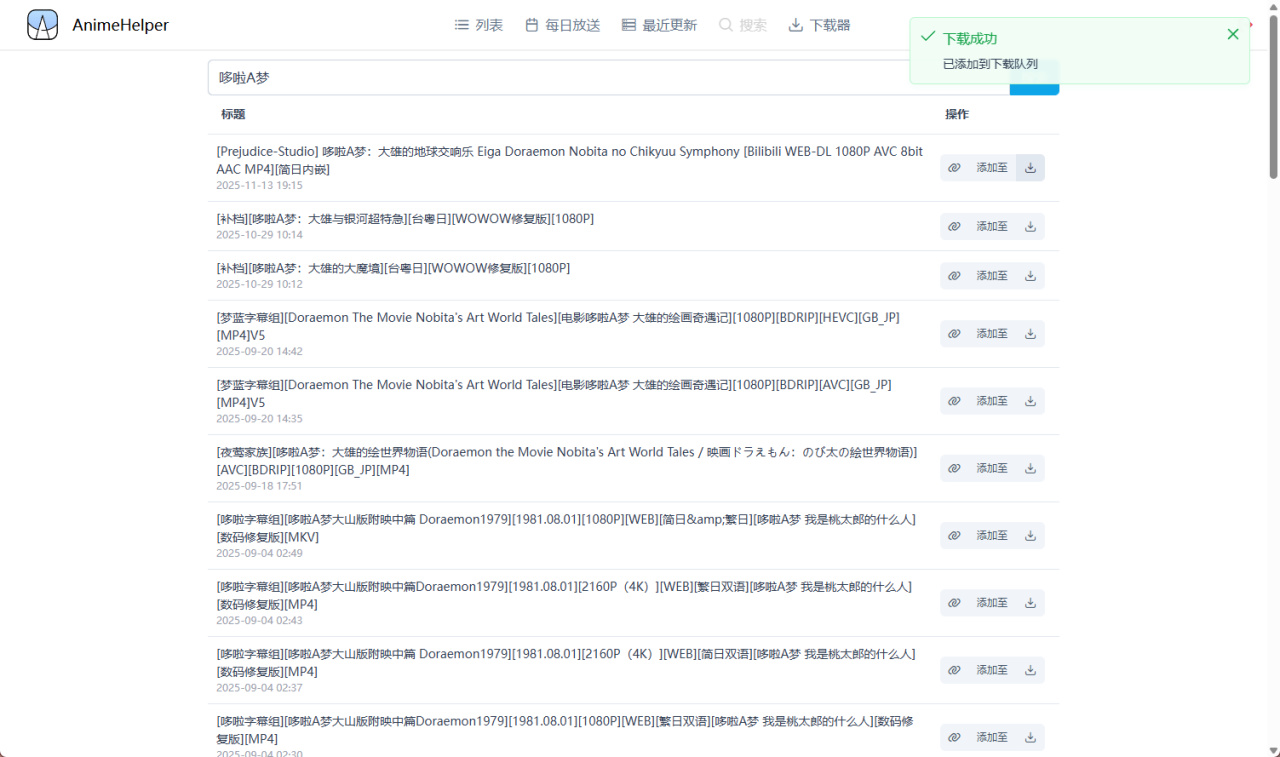Download the 梦蓝字幕组 AVC release

tap(1030, 401)
